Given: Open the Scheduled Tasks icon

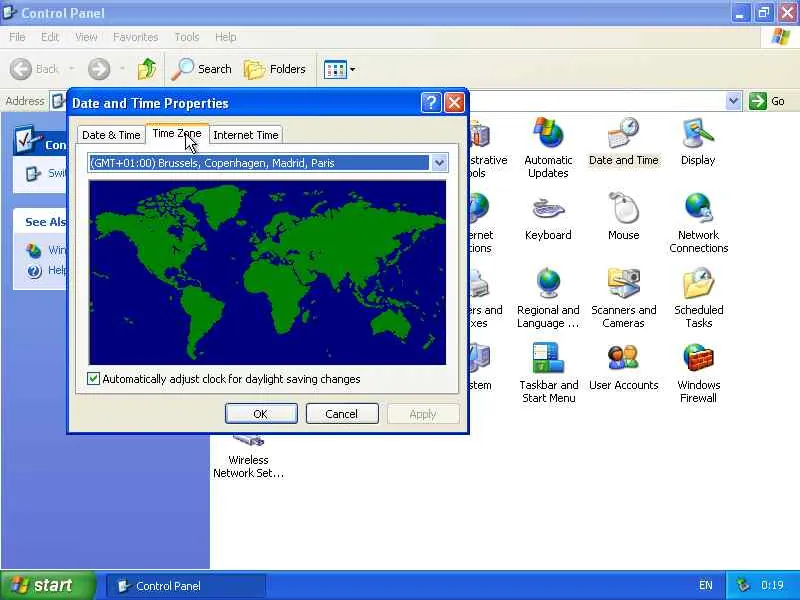Looking at the screenshot, I should point(698,298).
